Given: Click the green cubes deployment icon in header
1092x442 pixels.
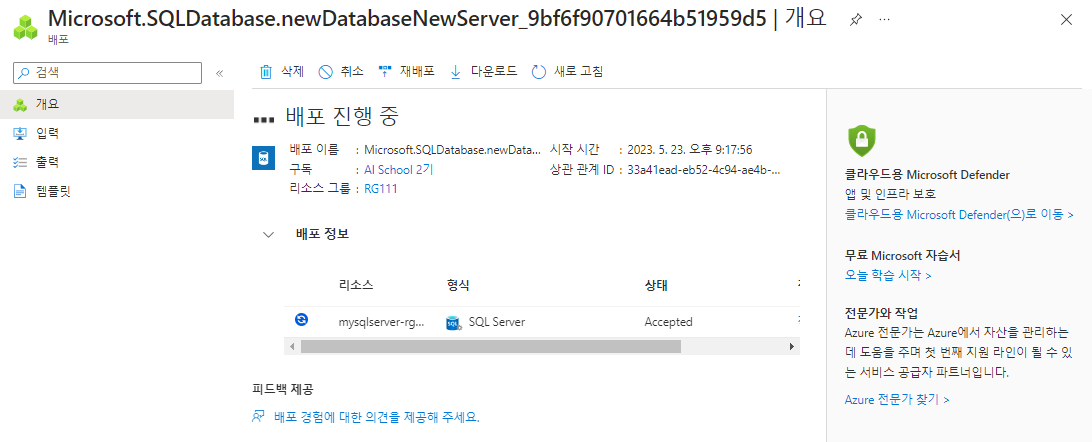Looking at the screenshot, I should coord(26,25).
